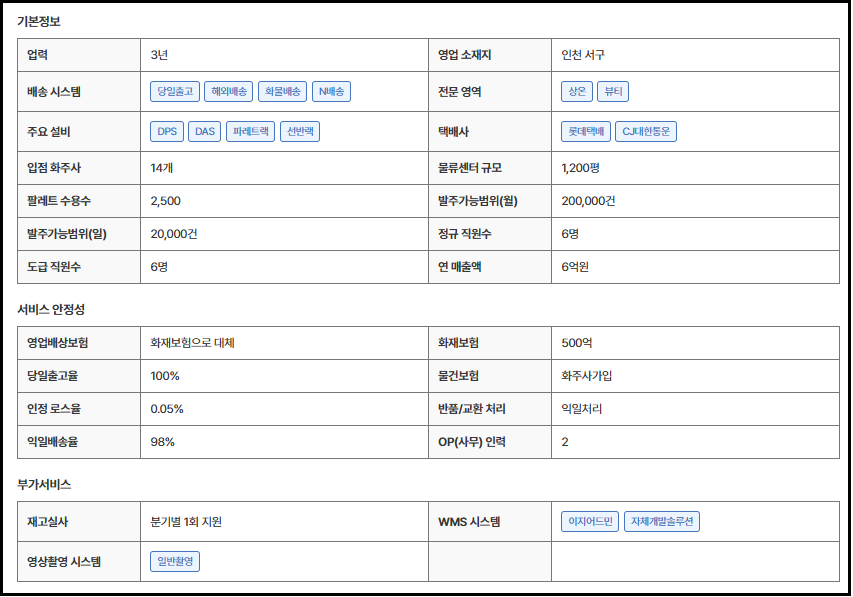Image resolution: width=853 pixels, height=597 pixels.
Task: Click the 선반랙 equipment tag
Action: tap(300, 131)
